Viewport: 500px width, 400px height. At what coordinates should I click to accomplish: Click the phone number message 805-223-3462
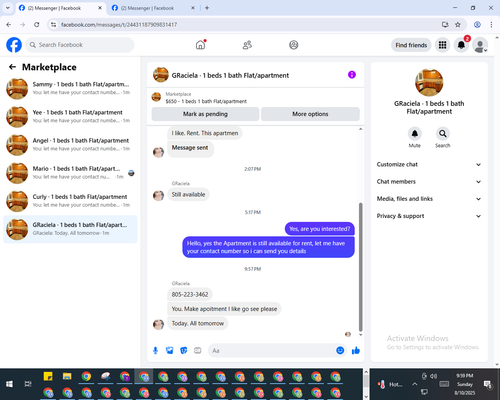[x=190, y=294]
